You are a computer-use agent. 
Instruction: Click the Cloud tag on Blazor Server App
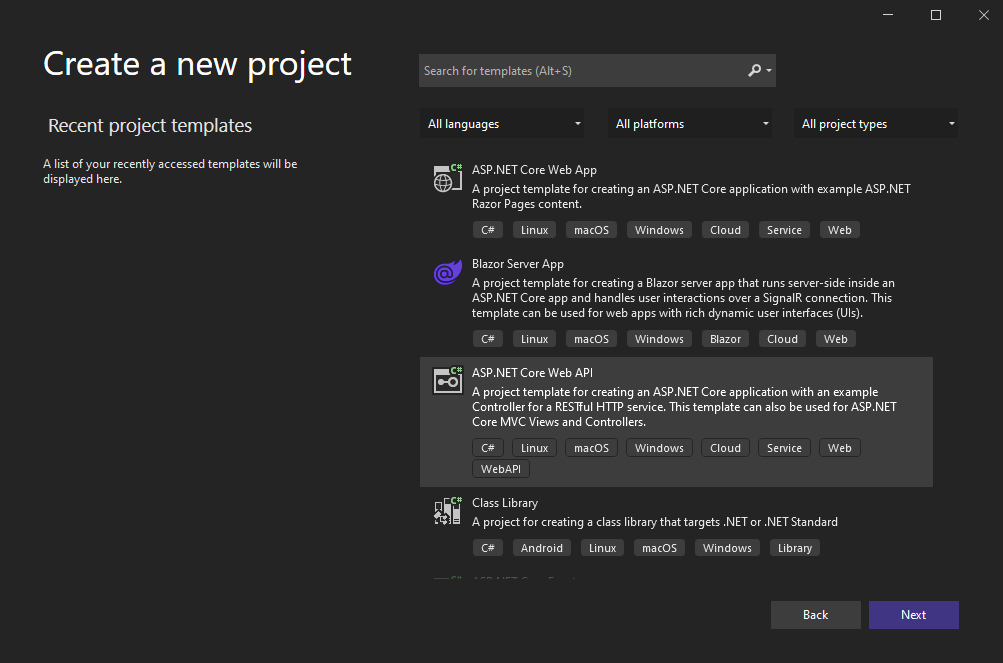[x=782, y=339]
